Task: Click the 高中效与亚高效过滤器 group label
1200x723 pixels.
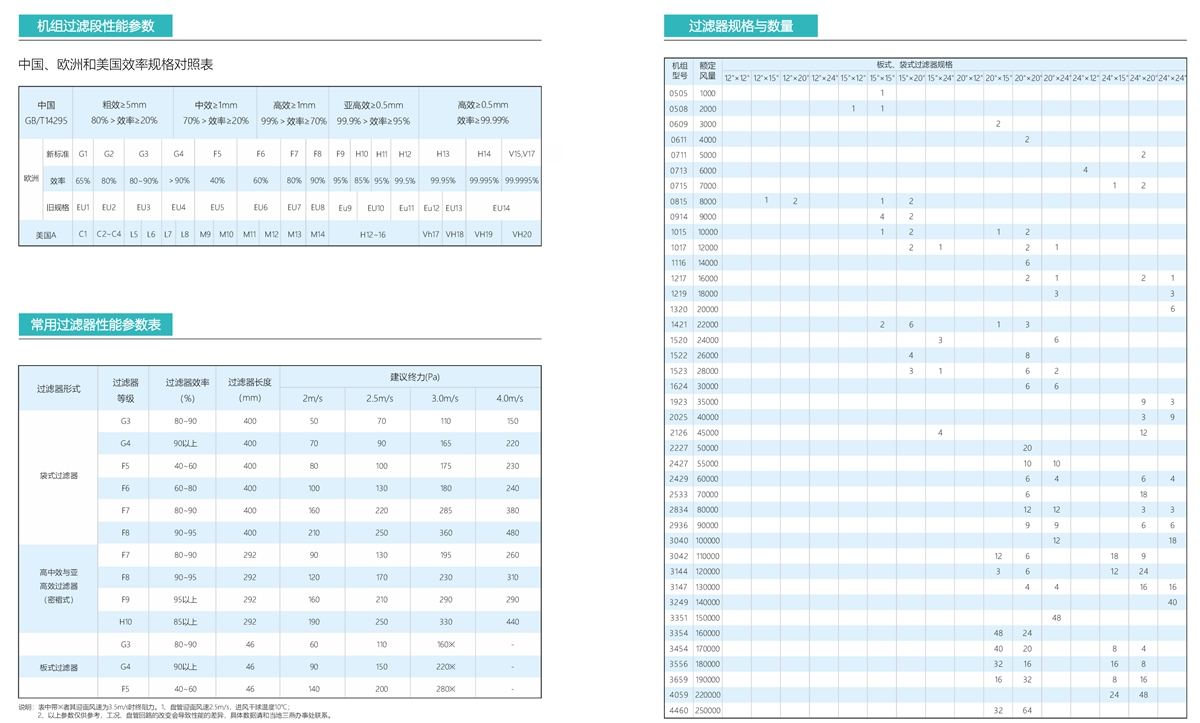Action: point(58,585)
